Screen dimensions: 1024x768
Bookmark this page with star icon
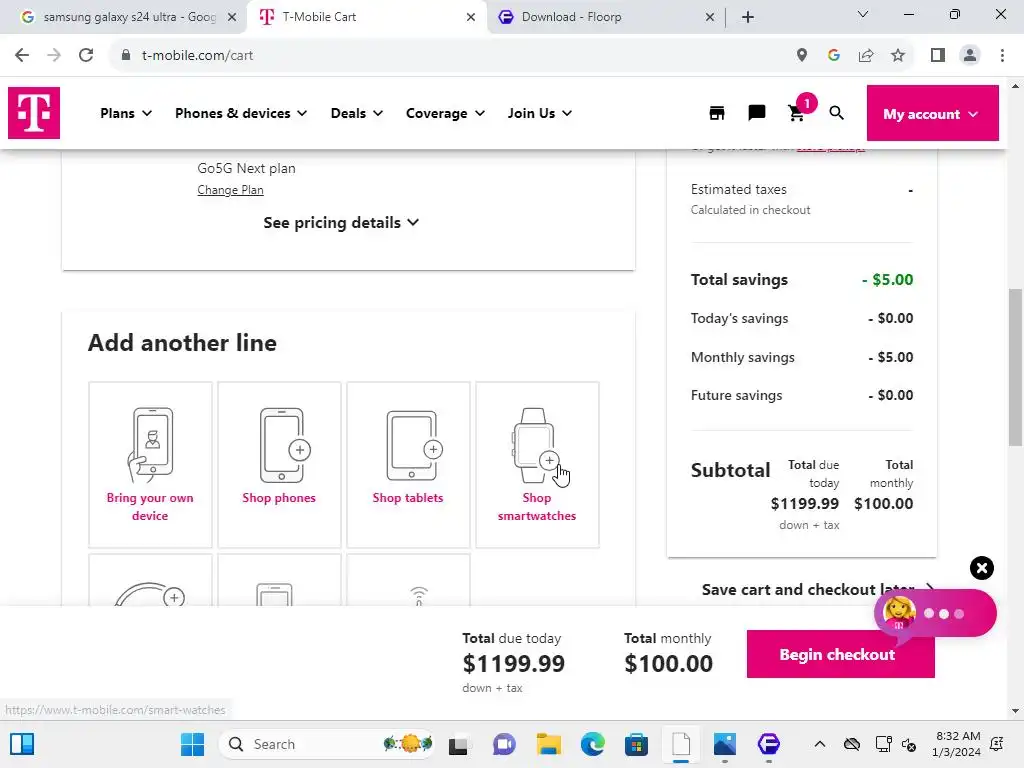click(x=898, y=55)
